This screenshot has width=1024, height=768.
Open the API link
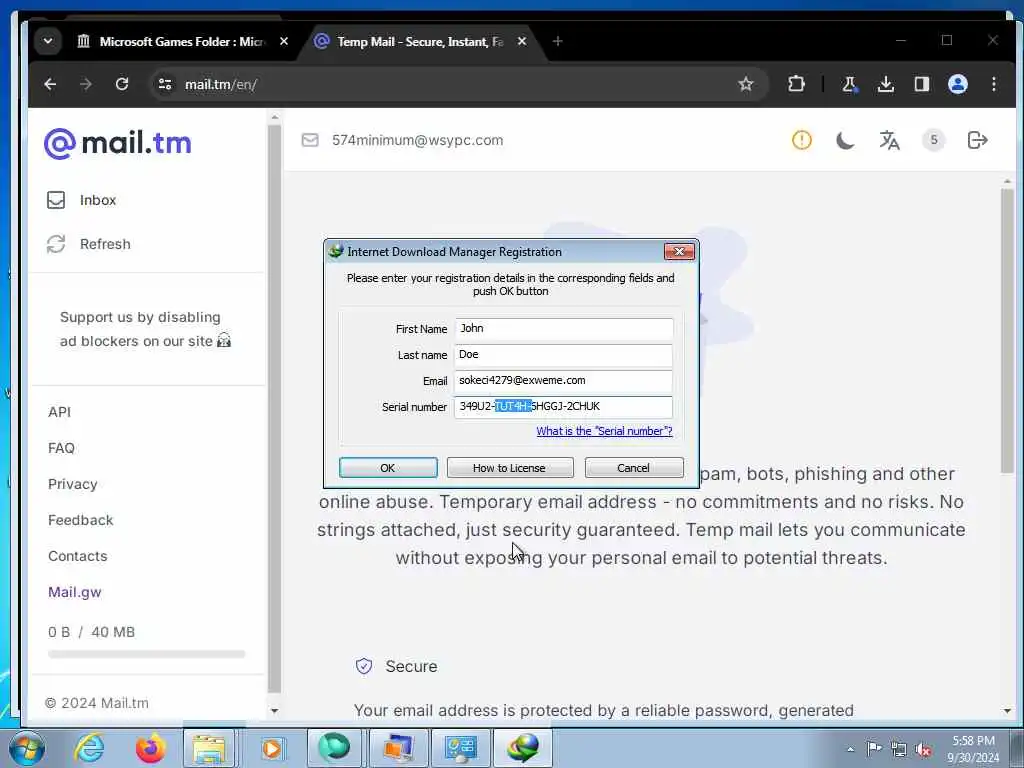point(59,412)
